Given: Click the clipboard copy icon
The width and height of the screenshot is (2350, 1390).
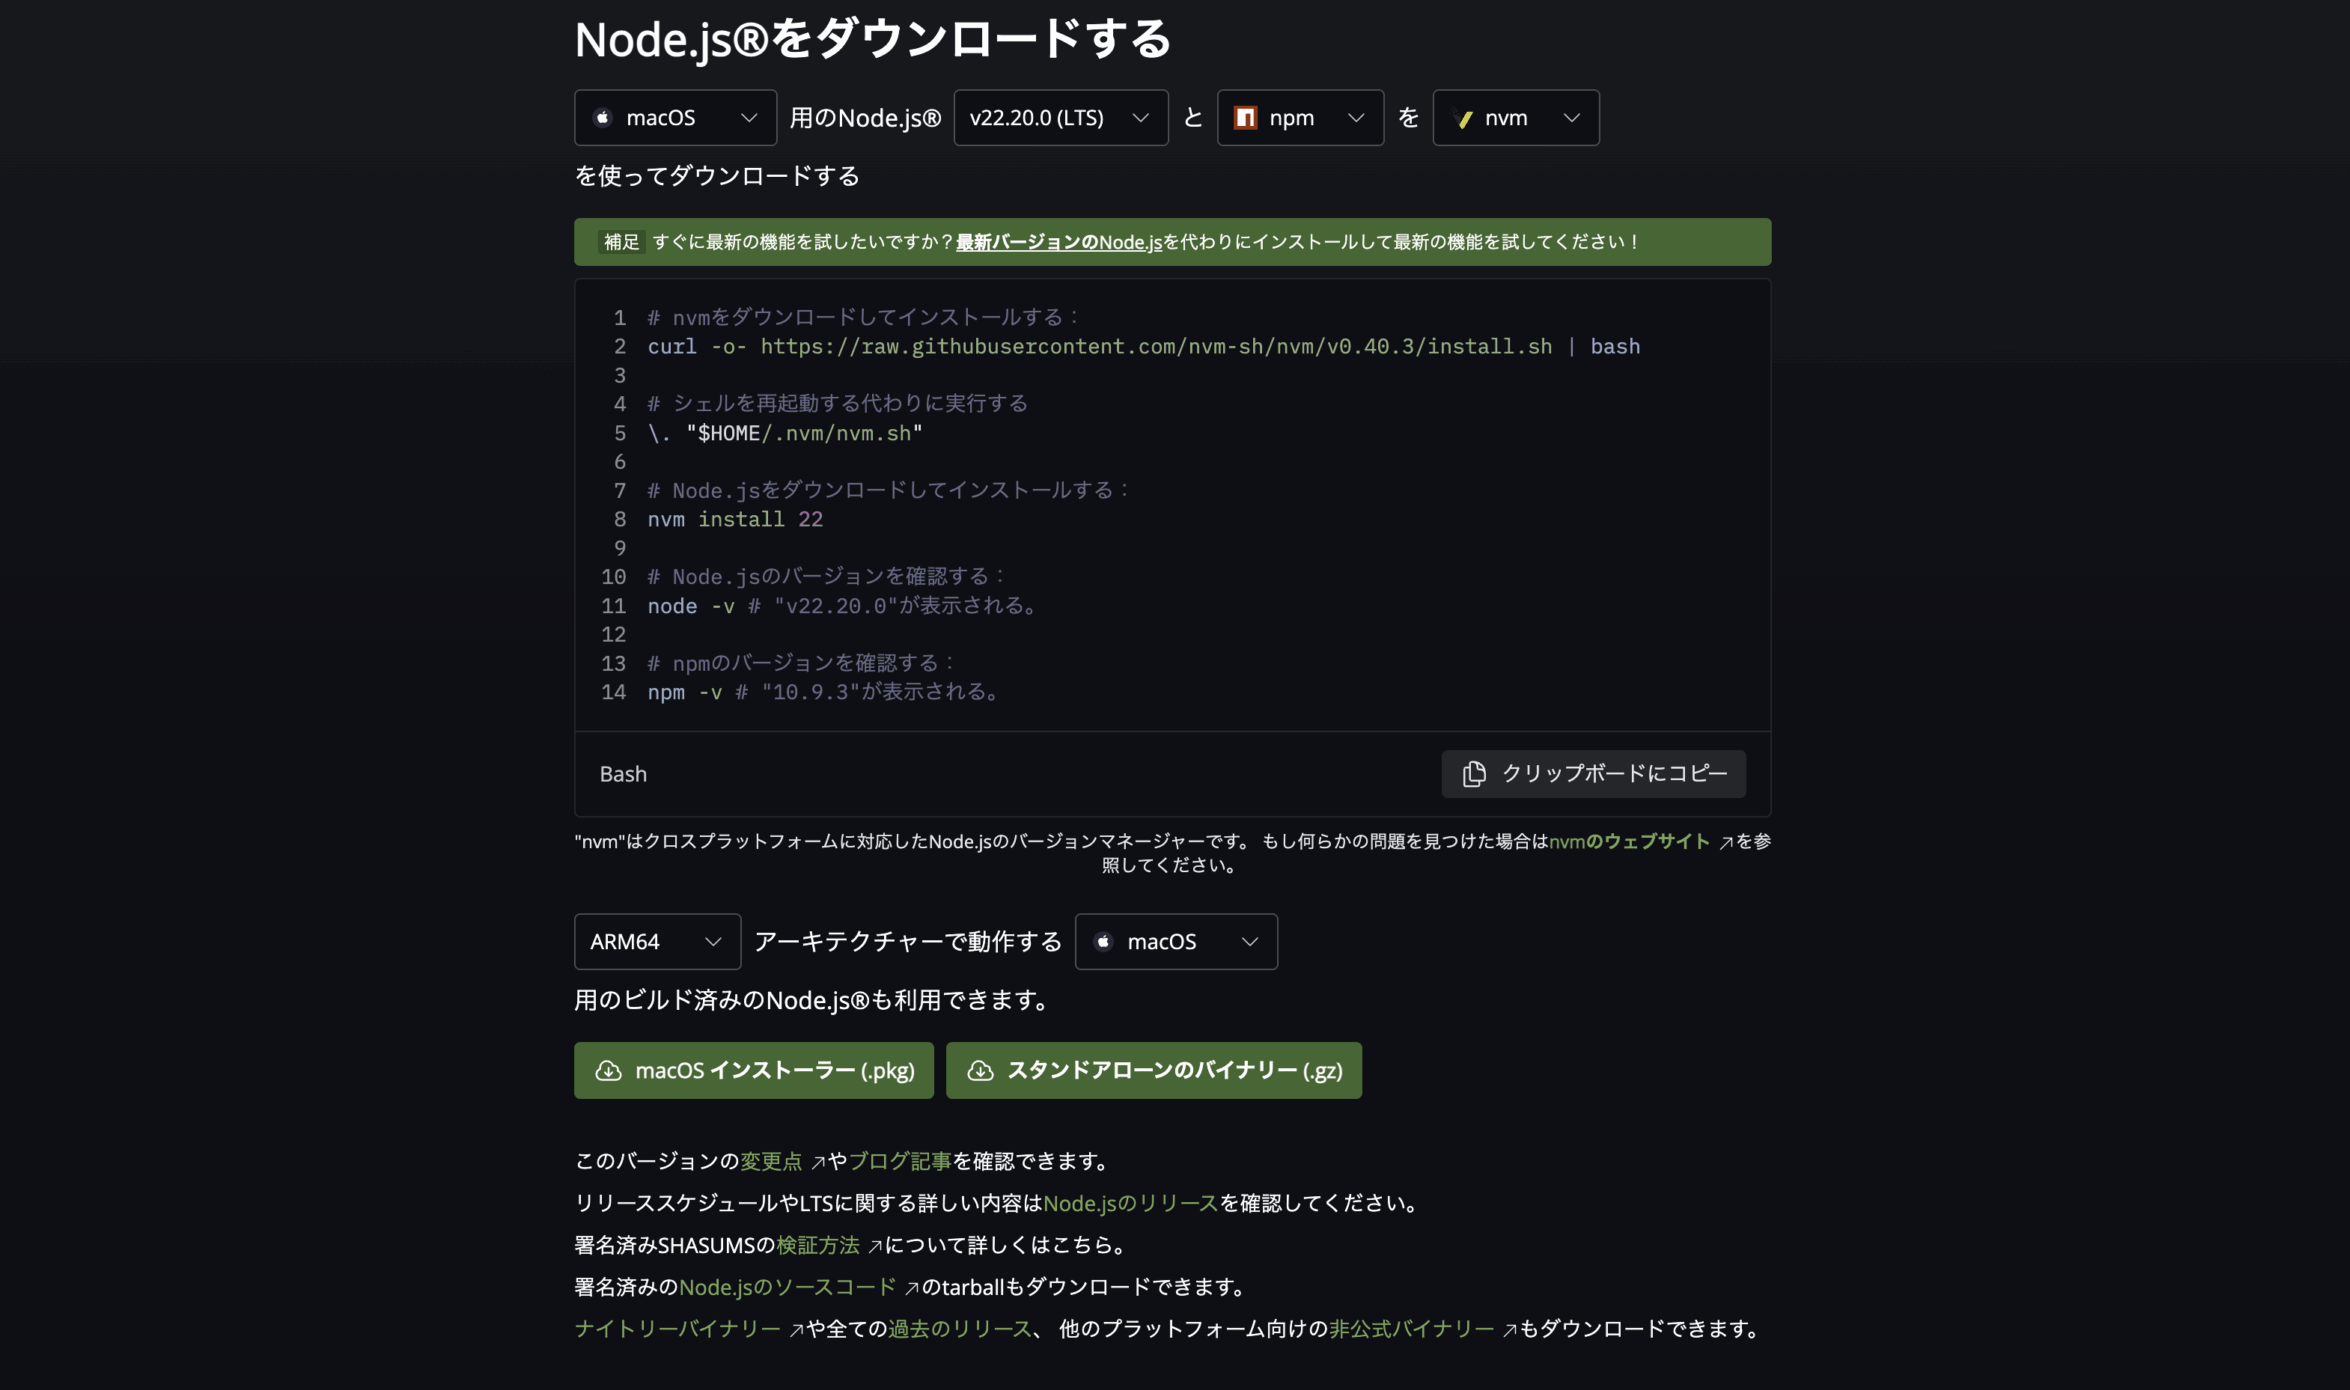Looking at the screenshot, I should coord(1474,774).
